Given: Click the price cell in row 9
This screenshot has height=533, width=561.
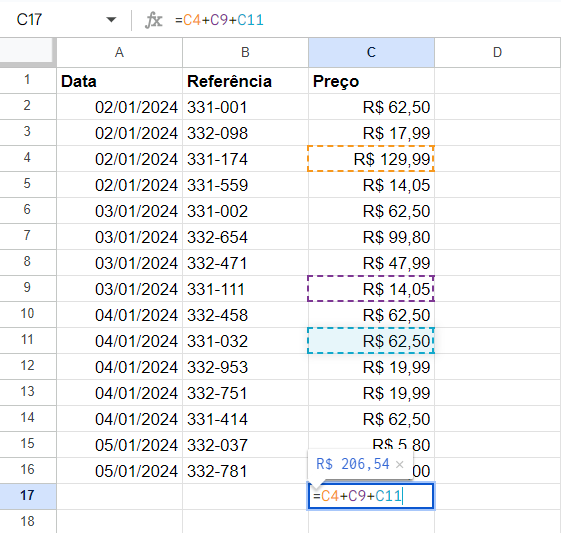Looking at the screenshot, I should pos(371,289).
